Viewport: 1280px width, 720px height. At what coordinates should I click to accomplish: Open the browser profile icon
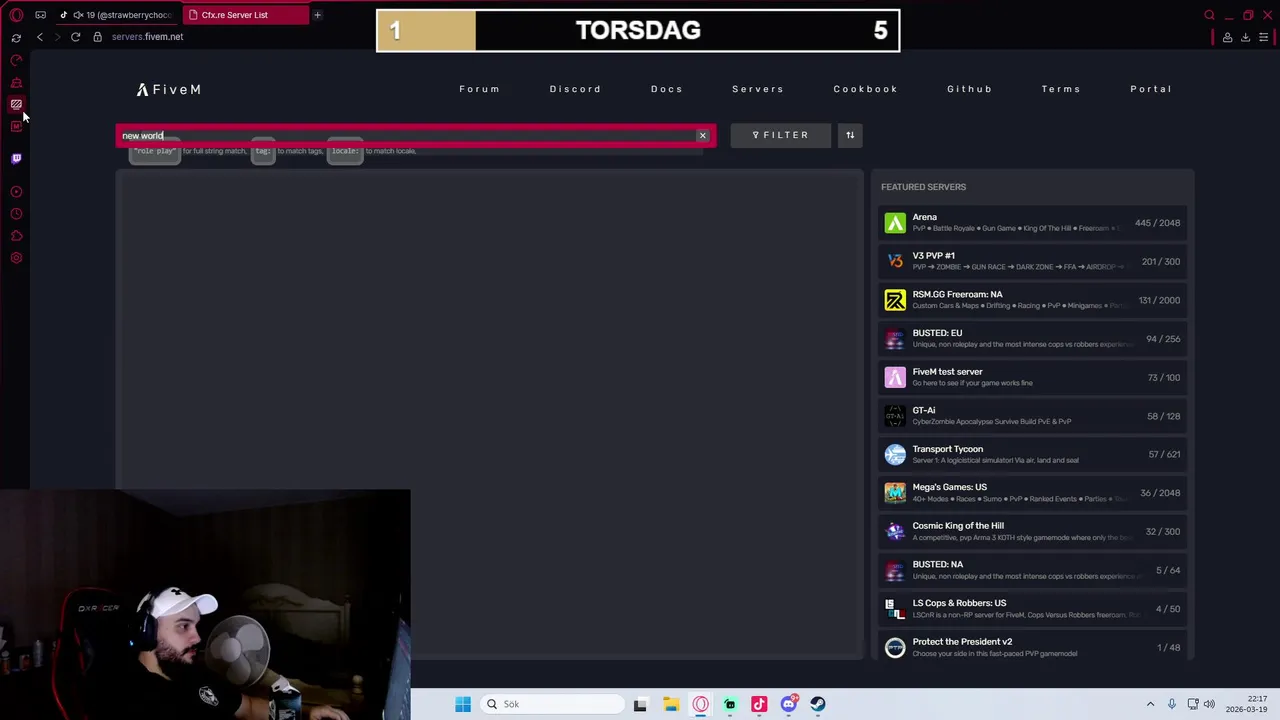[1227, 37]
